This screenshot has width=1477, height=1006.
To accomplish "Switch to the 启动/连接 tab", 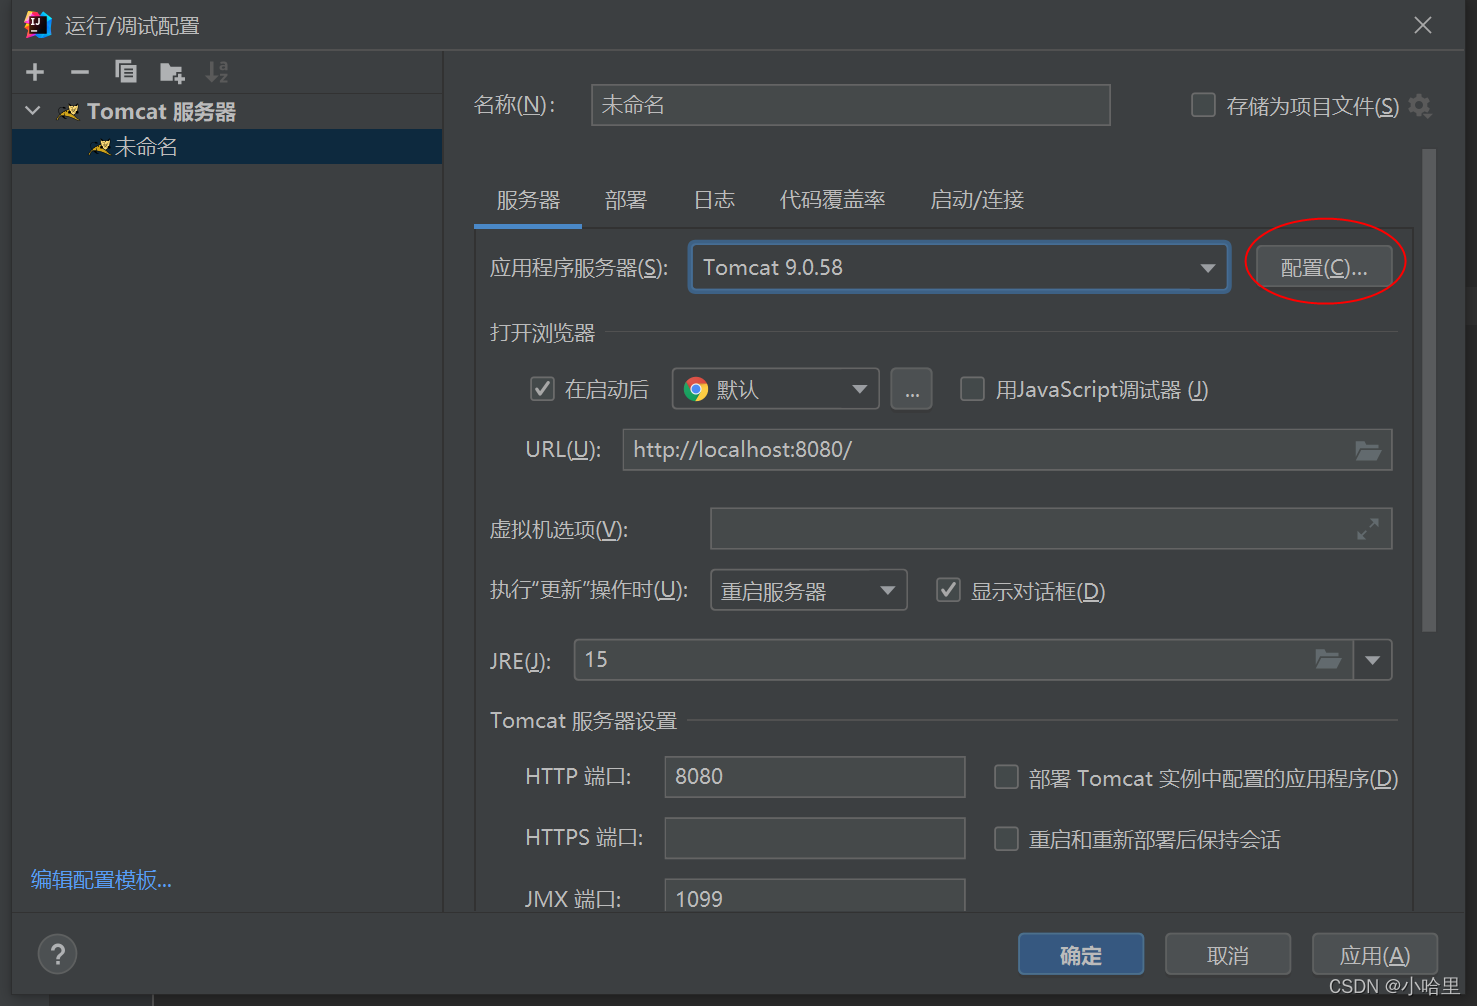I will (x=977, y=200).
